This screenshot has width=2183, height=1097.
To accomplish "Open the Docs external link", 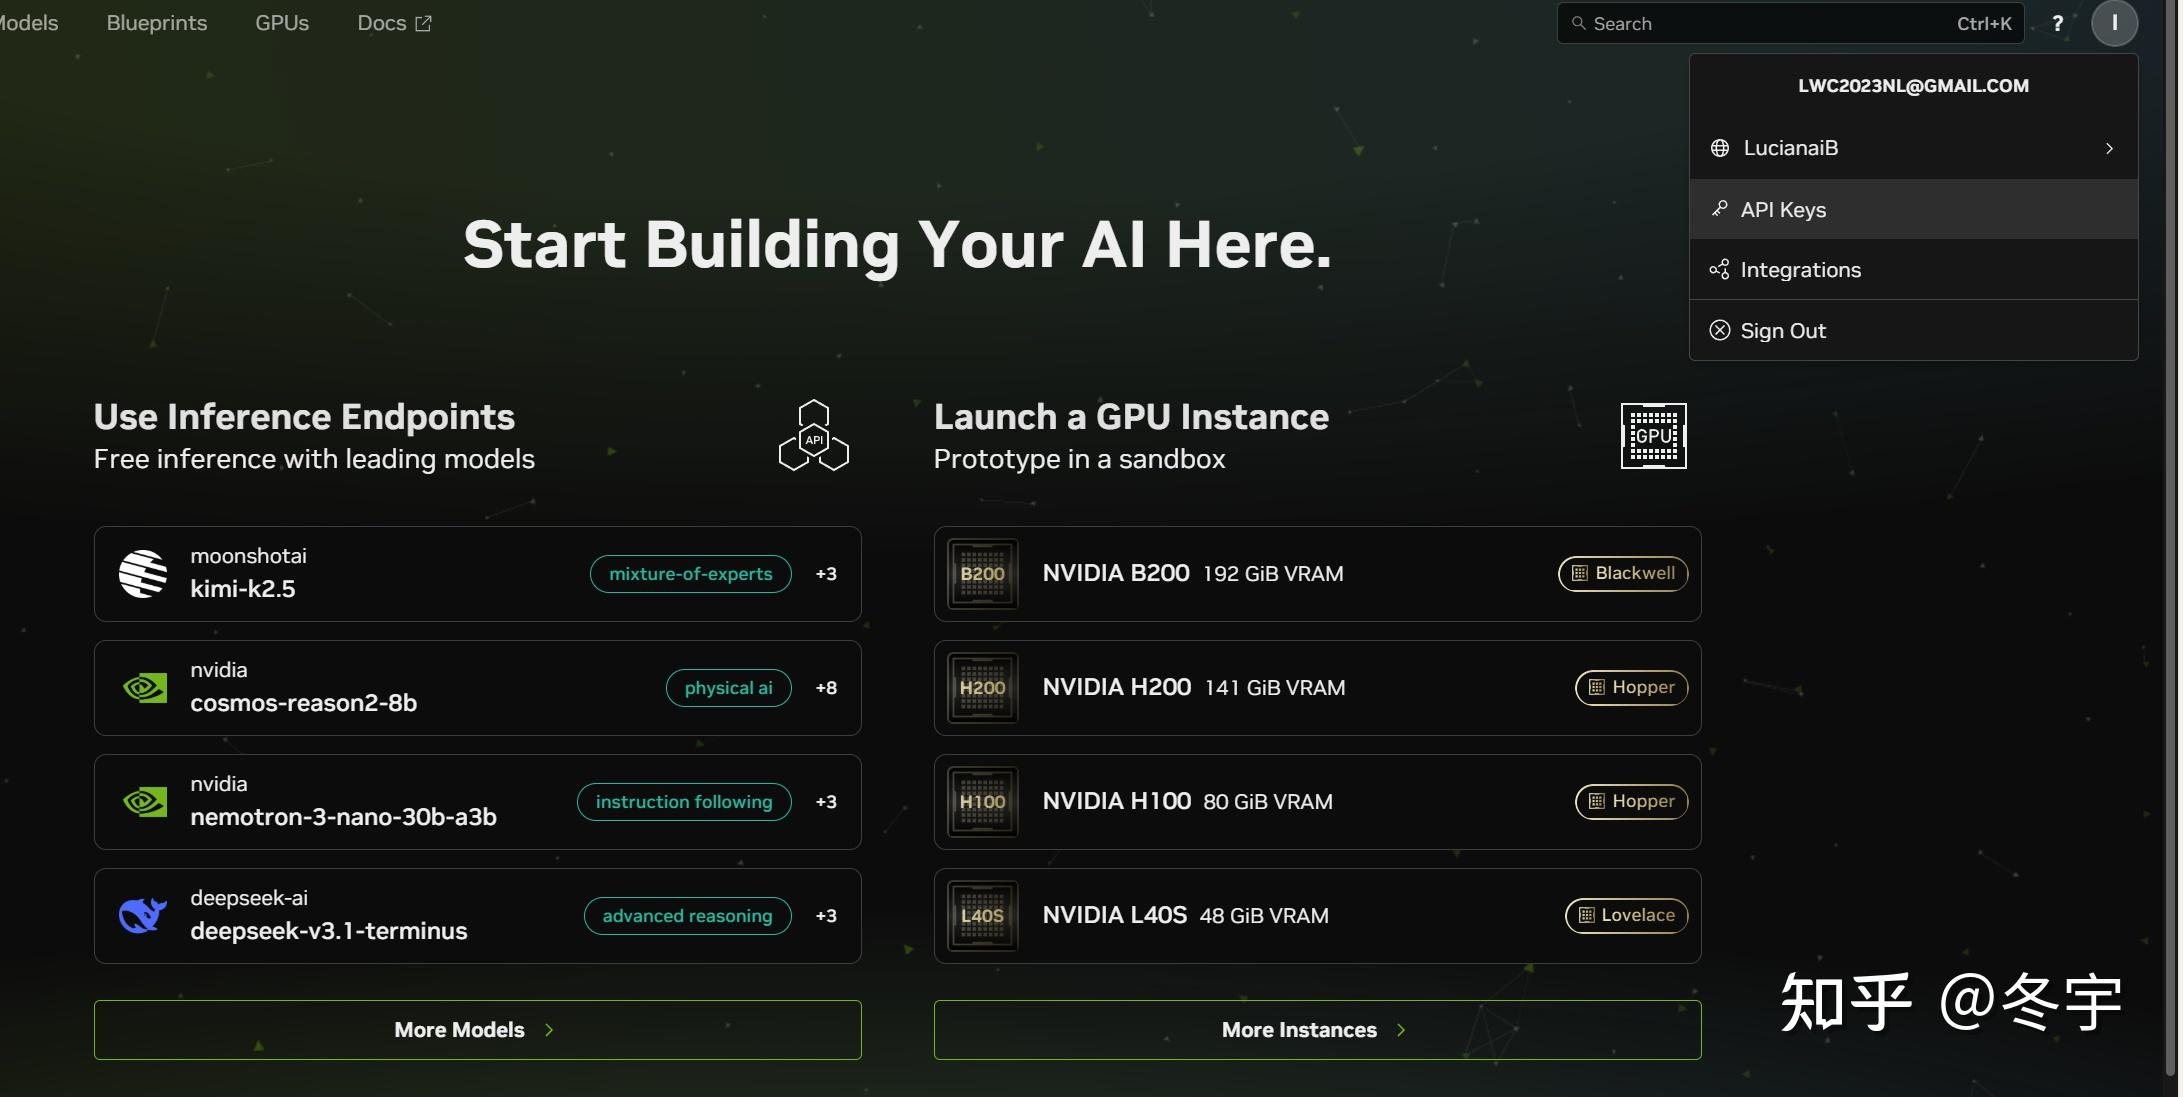I will point(394,23).
